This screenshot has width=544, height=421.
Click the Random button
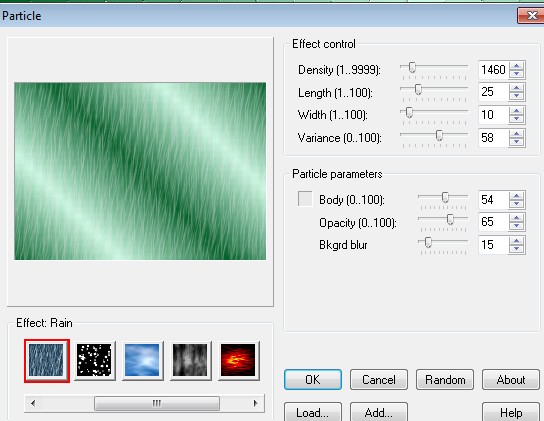[x=445, y=380]
